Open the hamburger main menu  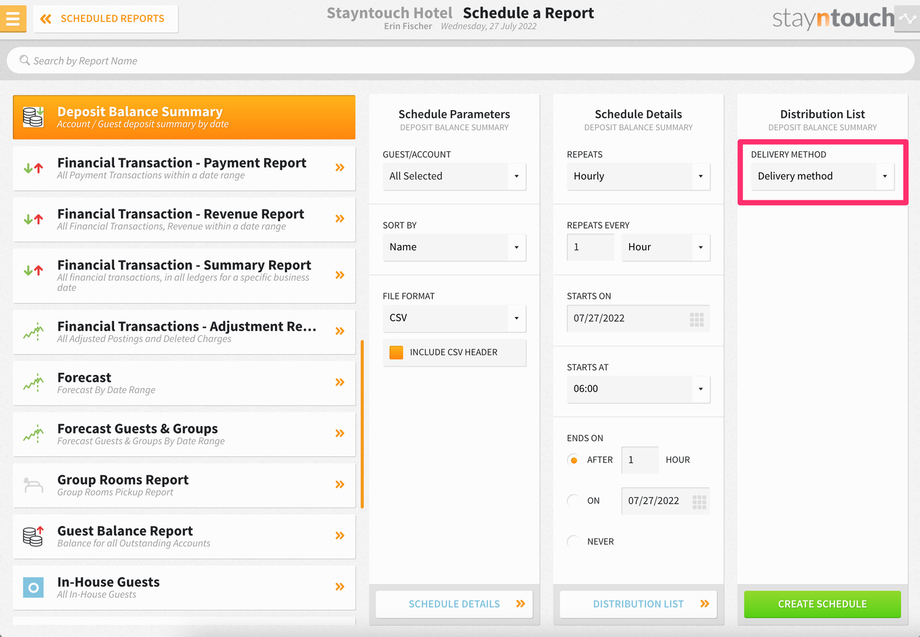12,18
